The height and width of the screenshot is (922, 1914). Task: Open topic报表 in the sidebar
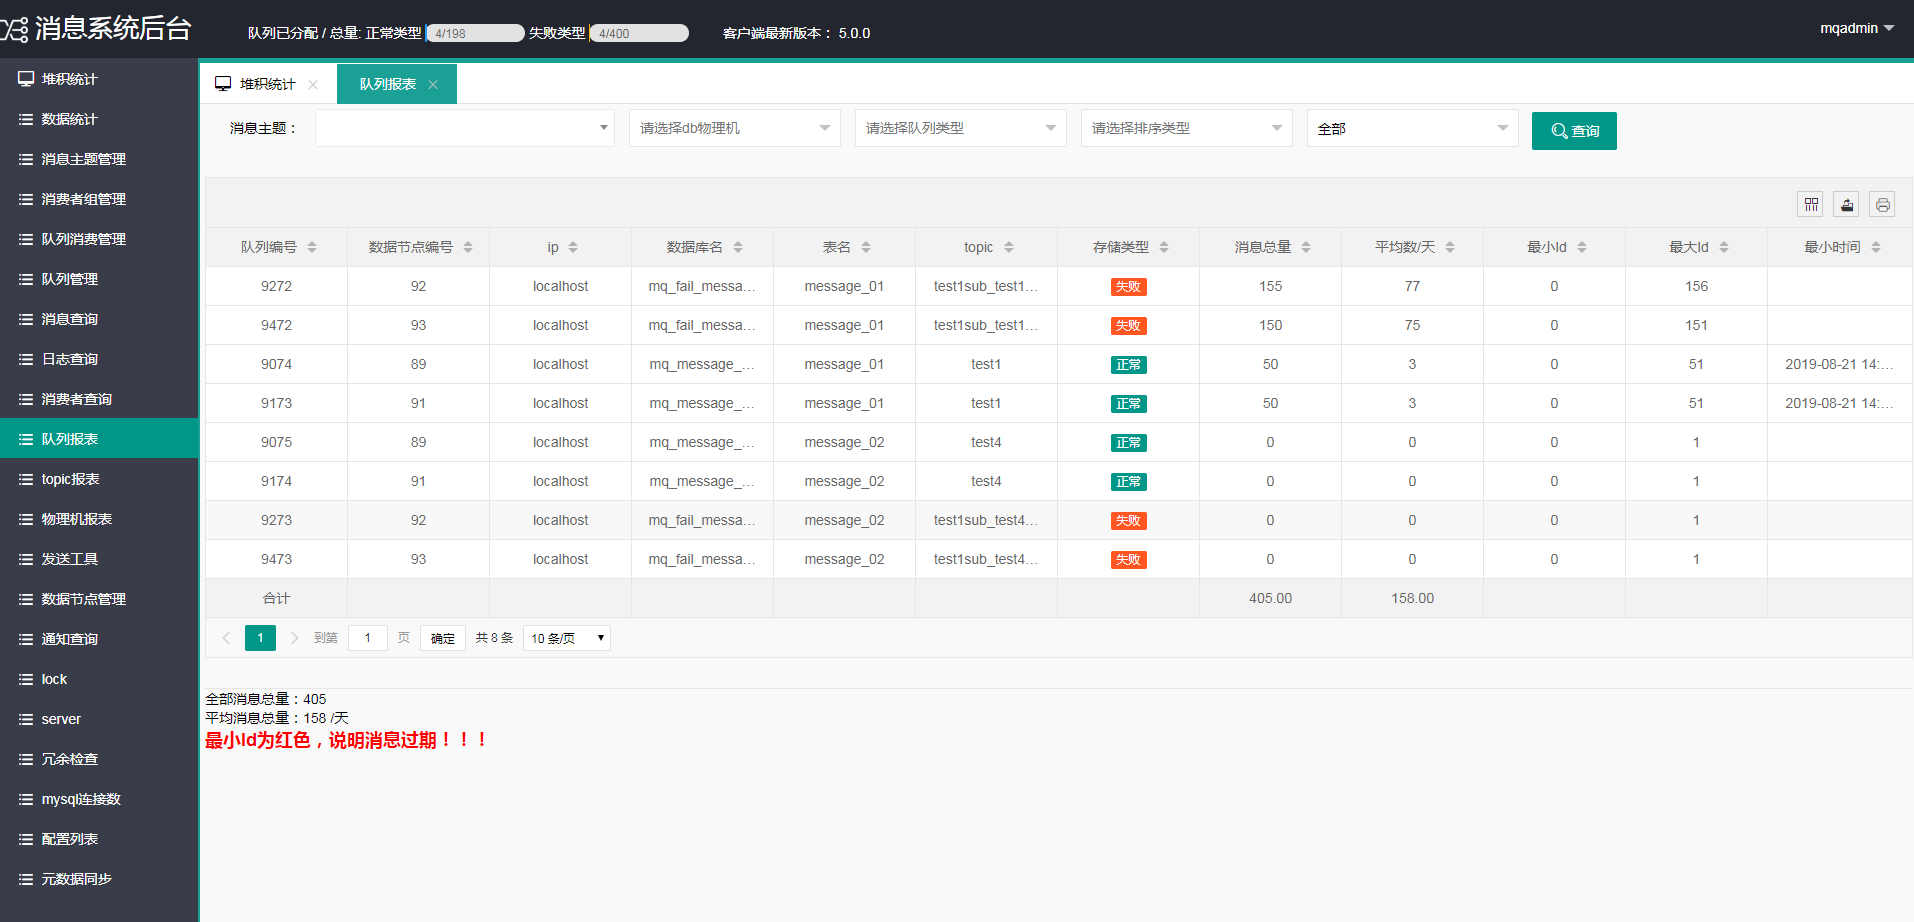coord(99,479)
